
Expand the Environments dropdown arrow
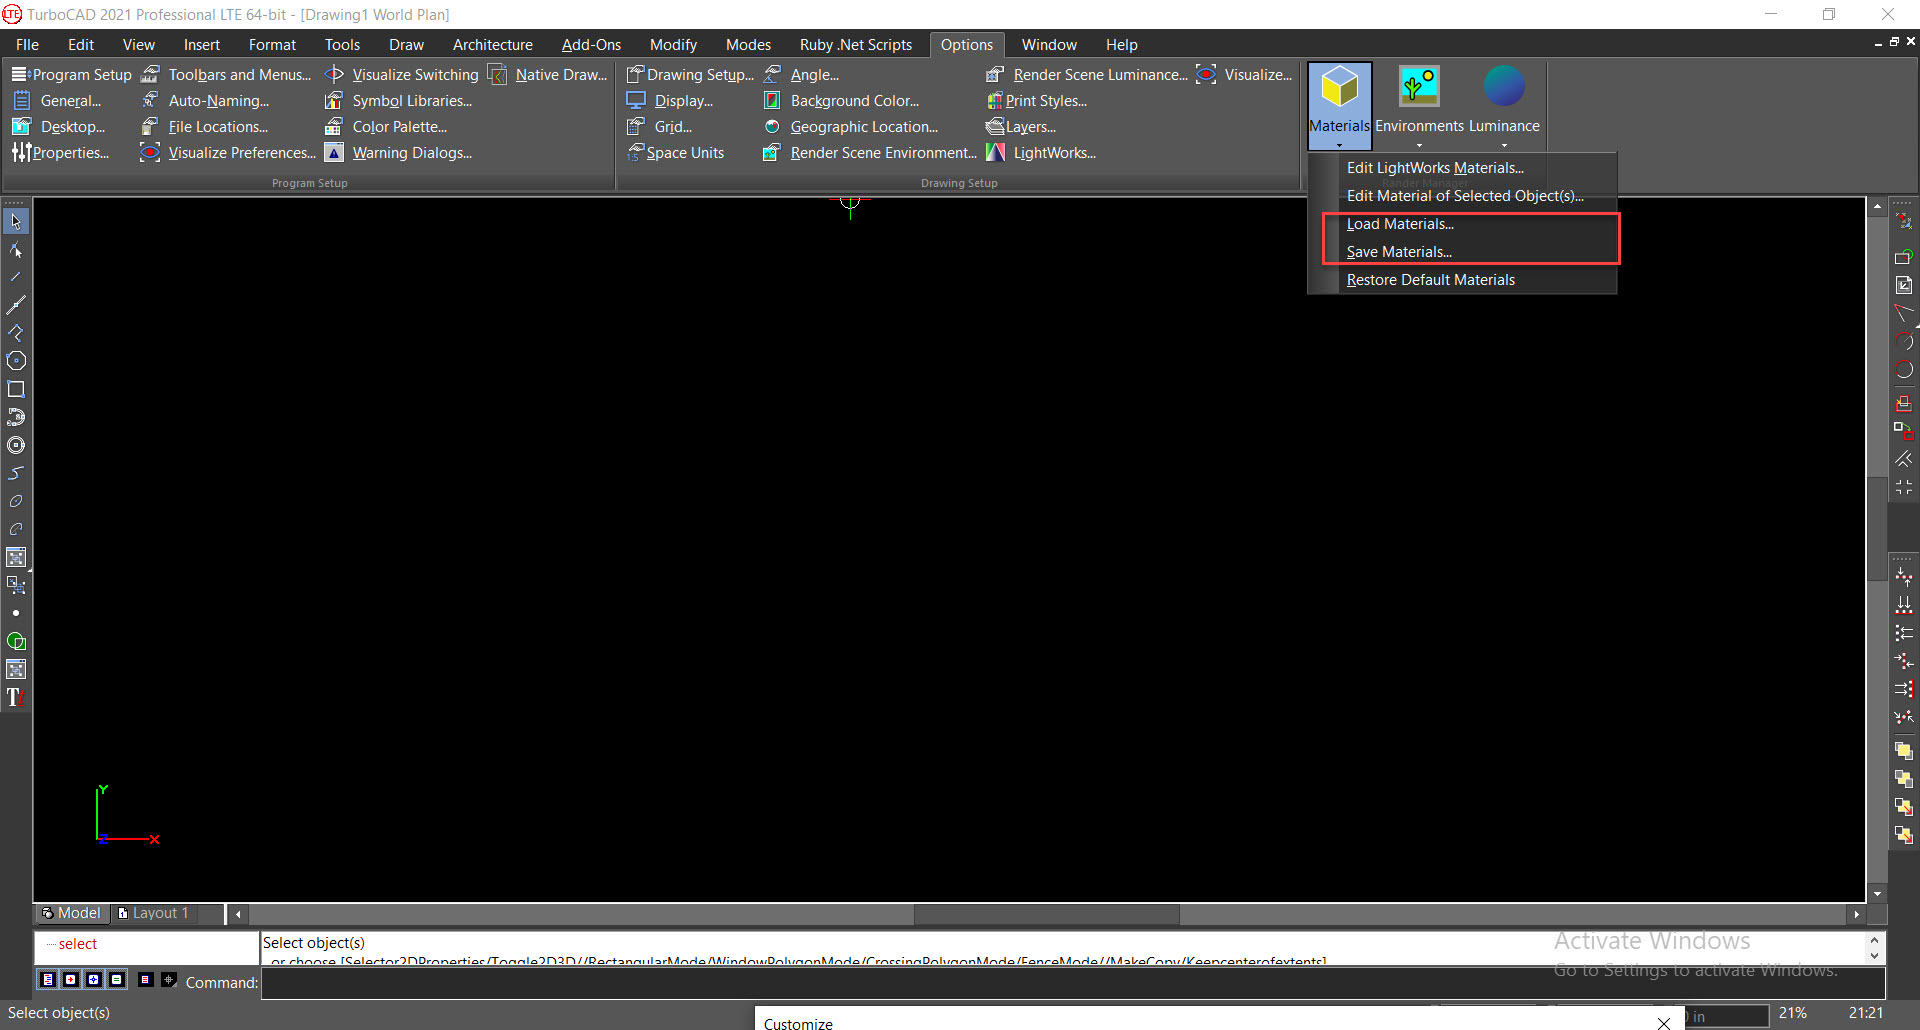(x=1419, y=145)
